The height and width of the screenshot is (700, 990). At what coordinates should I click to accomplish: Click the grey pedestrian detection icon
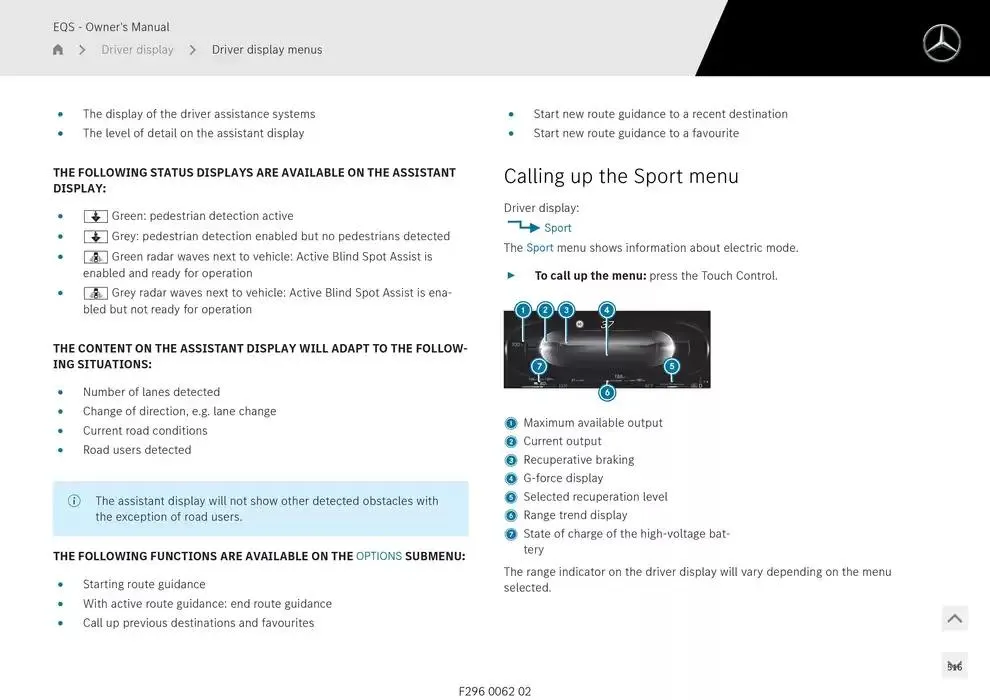pyautogui.click(x=95, y=236)
